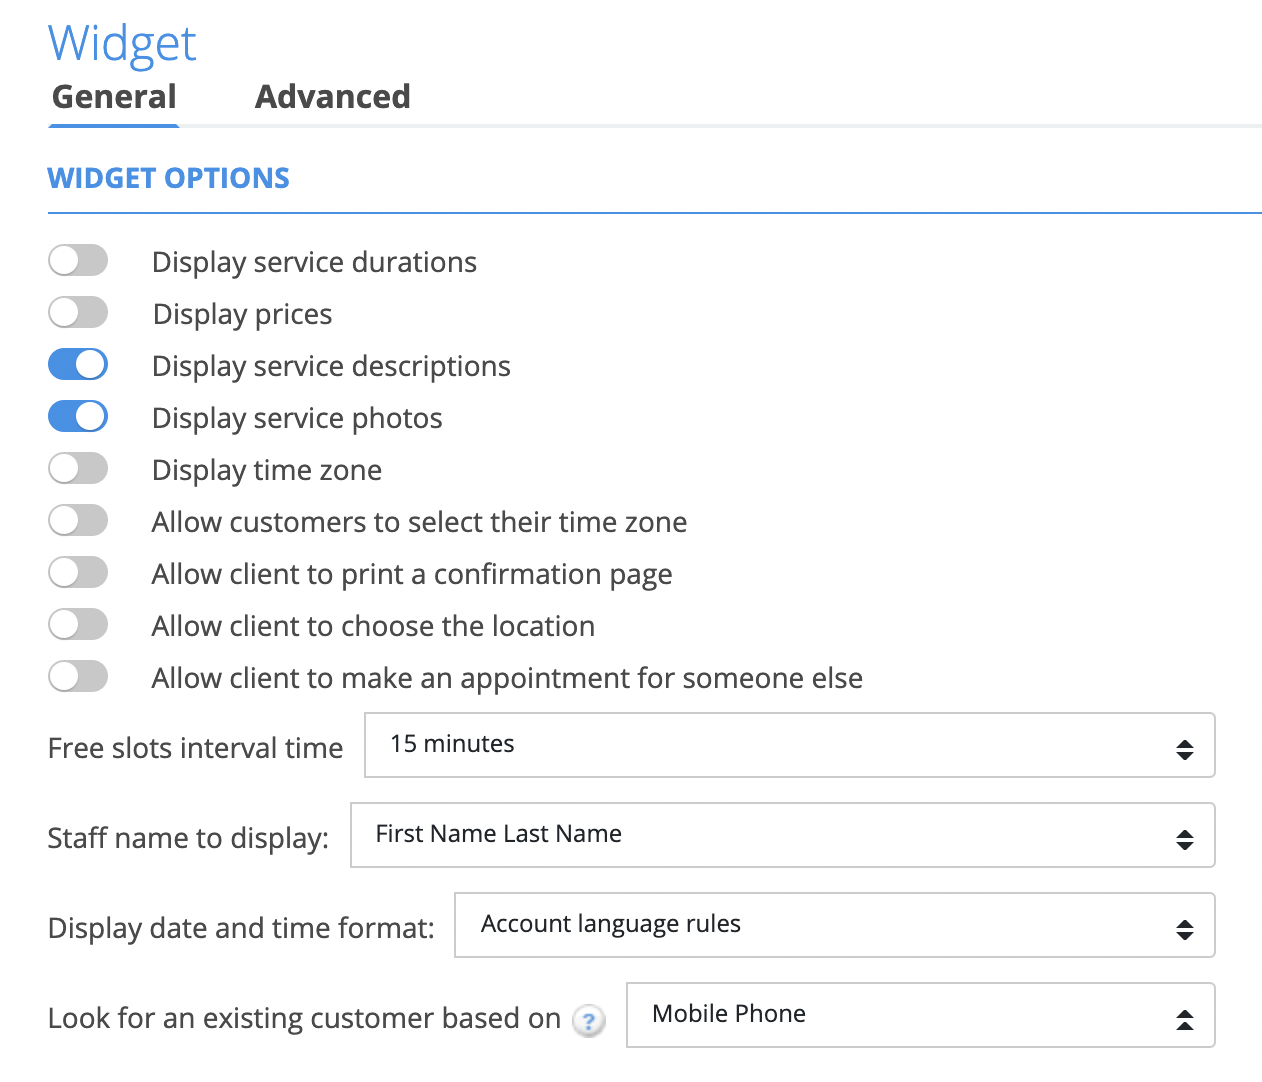Enable Display time zone toggle
Viewport: 1262px width, 1082px height.
[78, 469]
